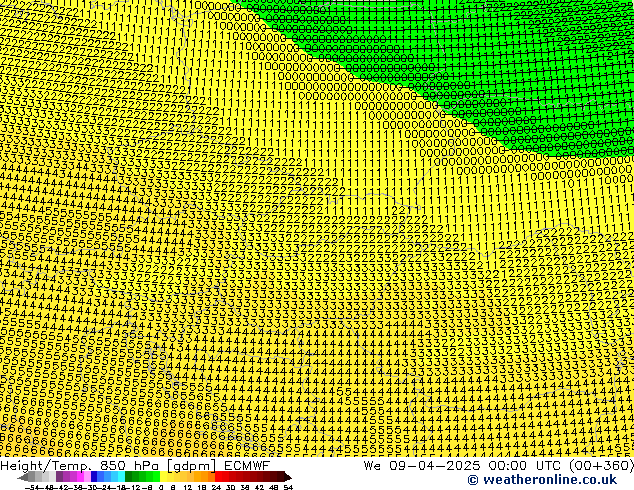
Task: Click the legend label 54
Action: tap(288, 488)
